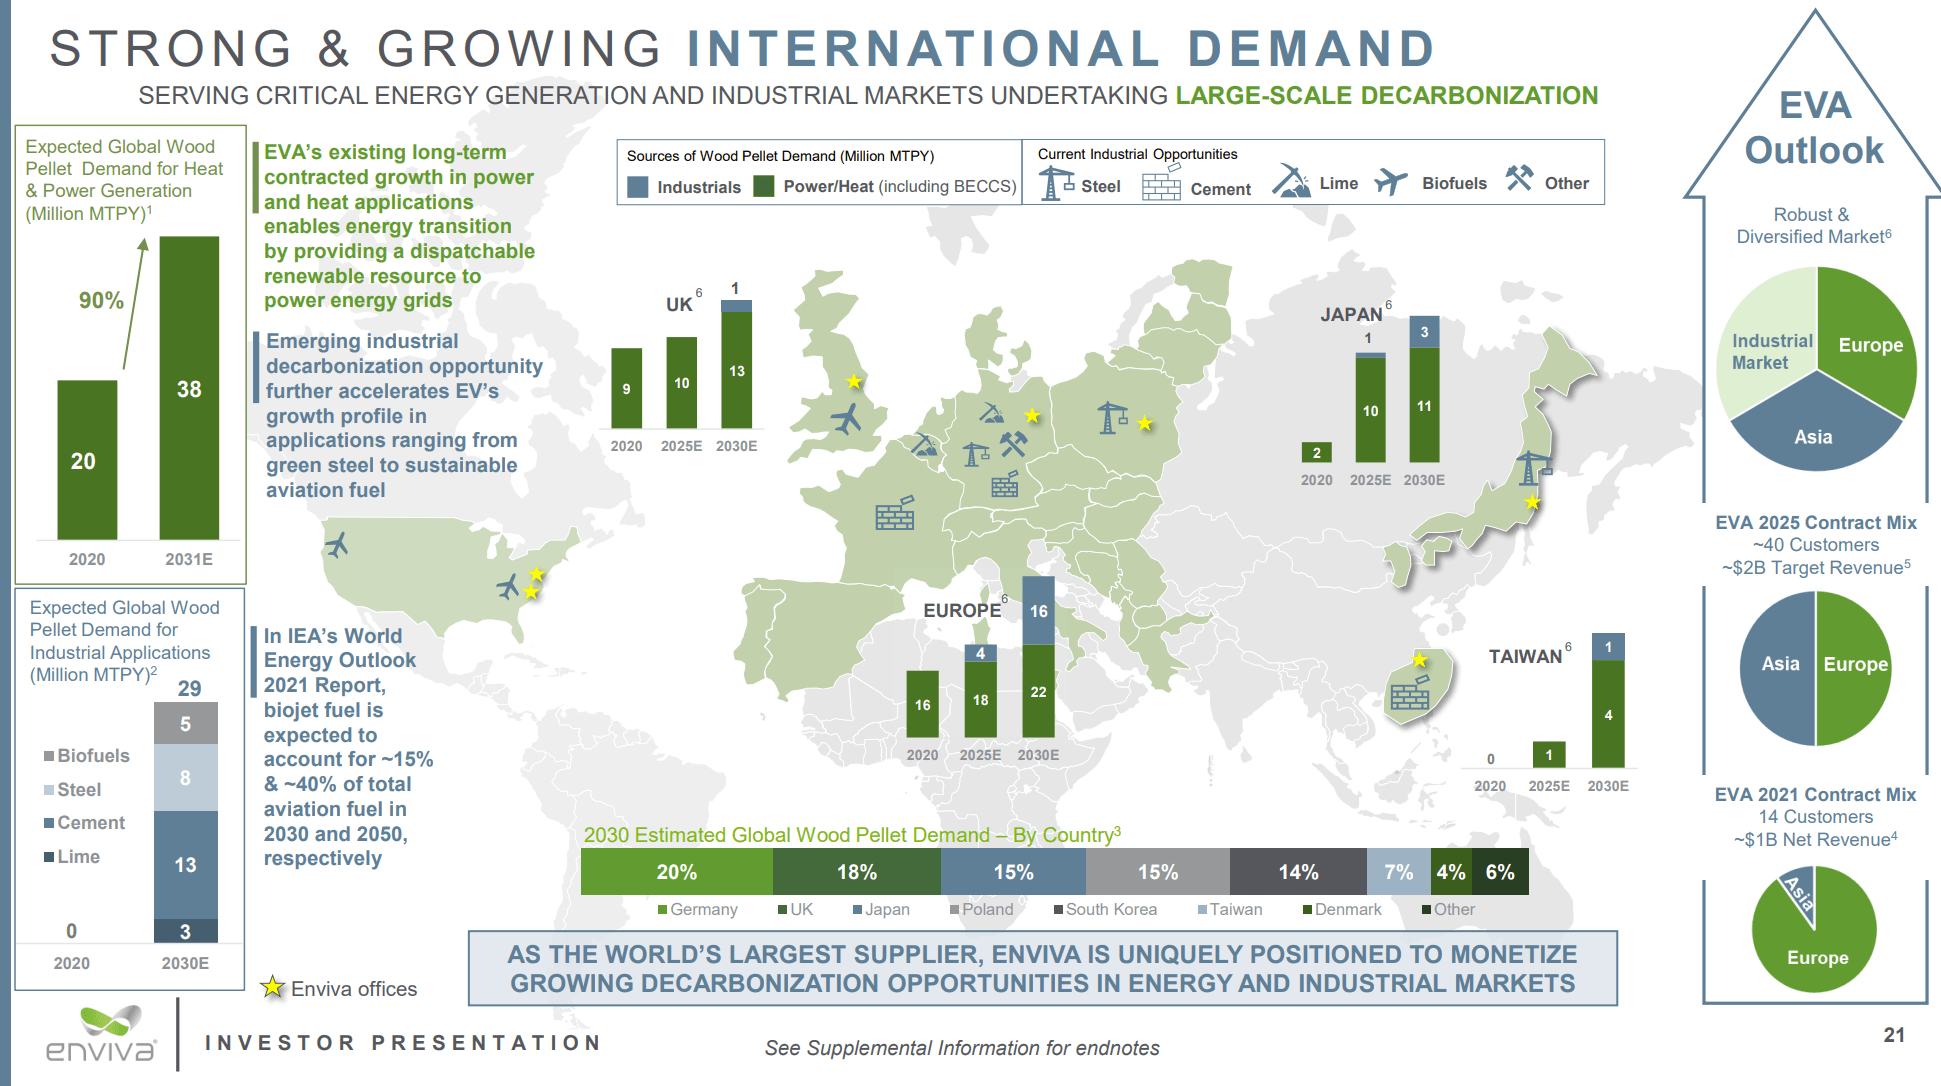The image size is (1941, 1086).
Task: Click the airplane icon over the UK
Action: coord(846,418)
